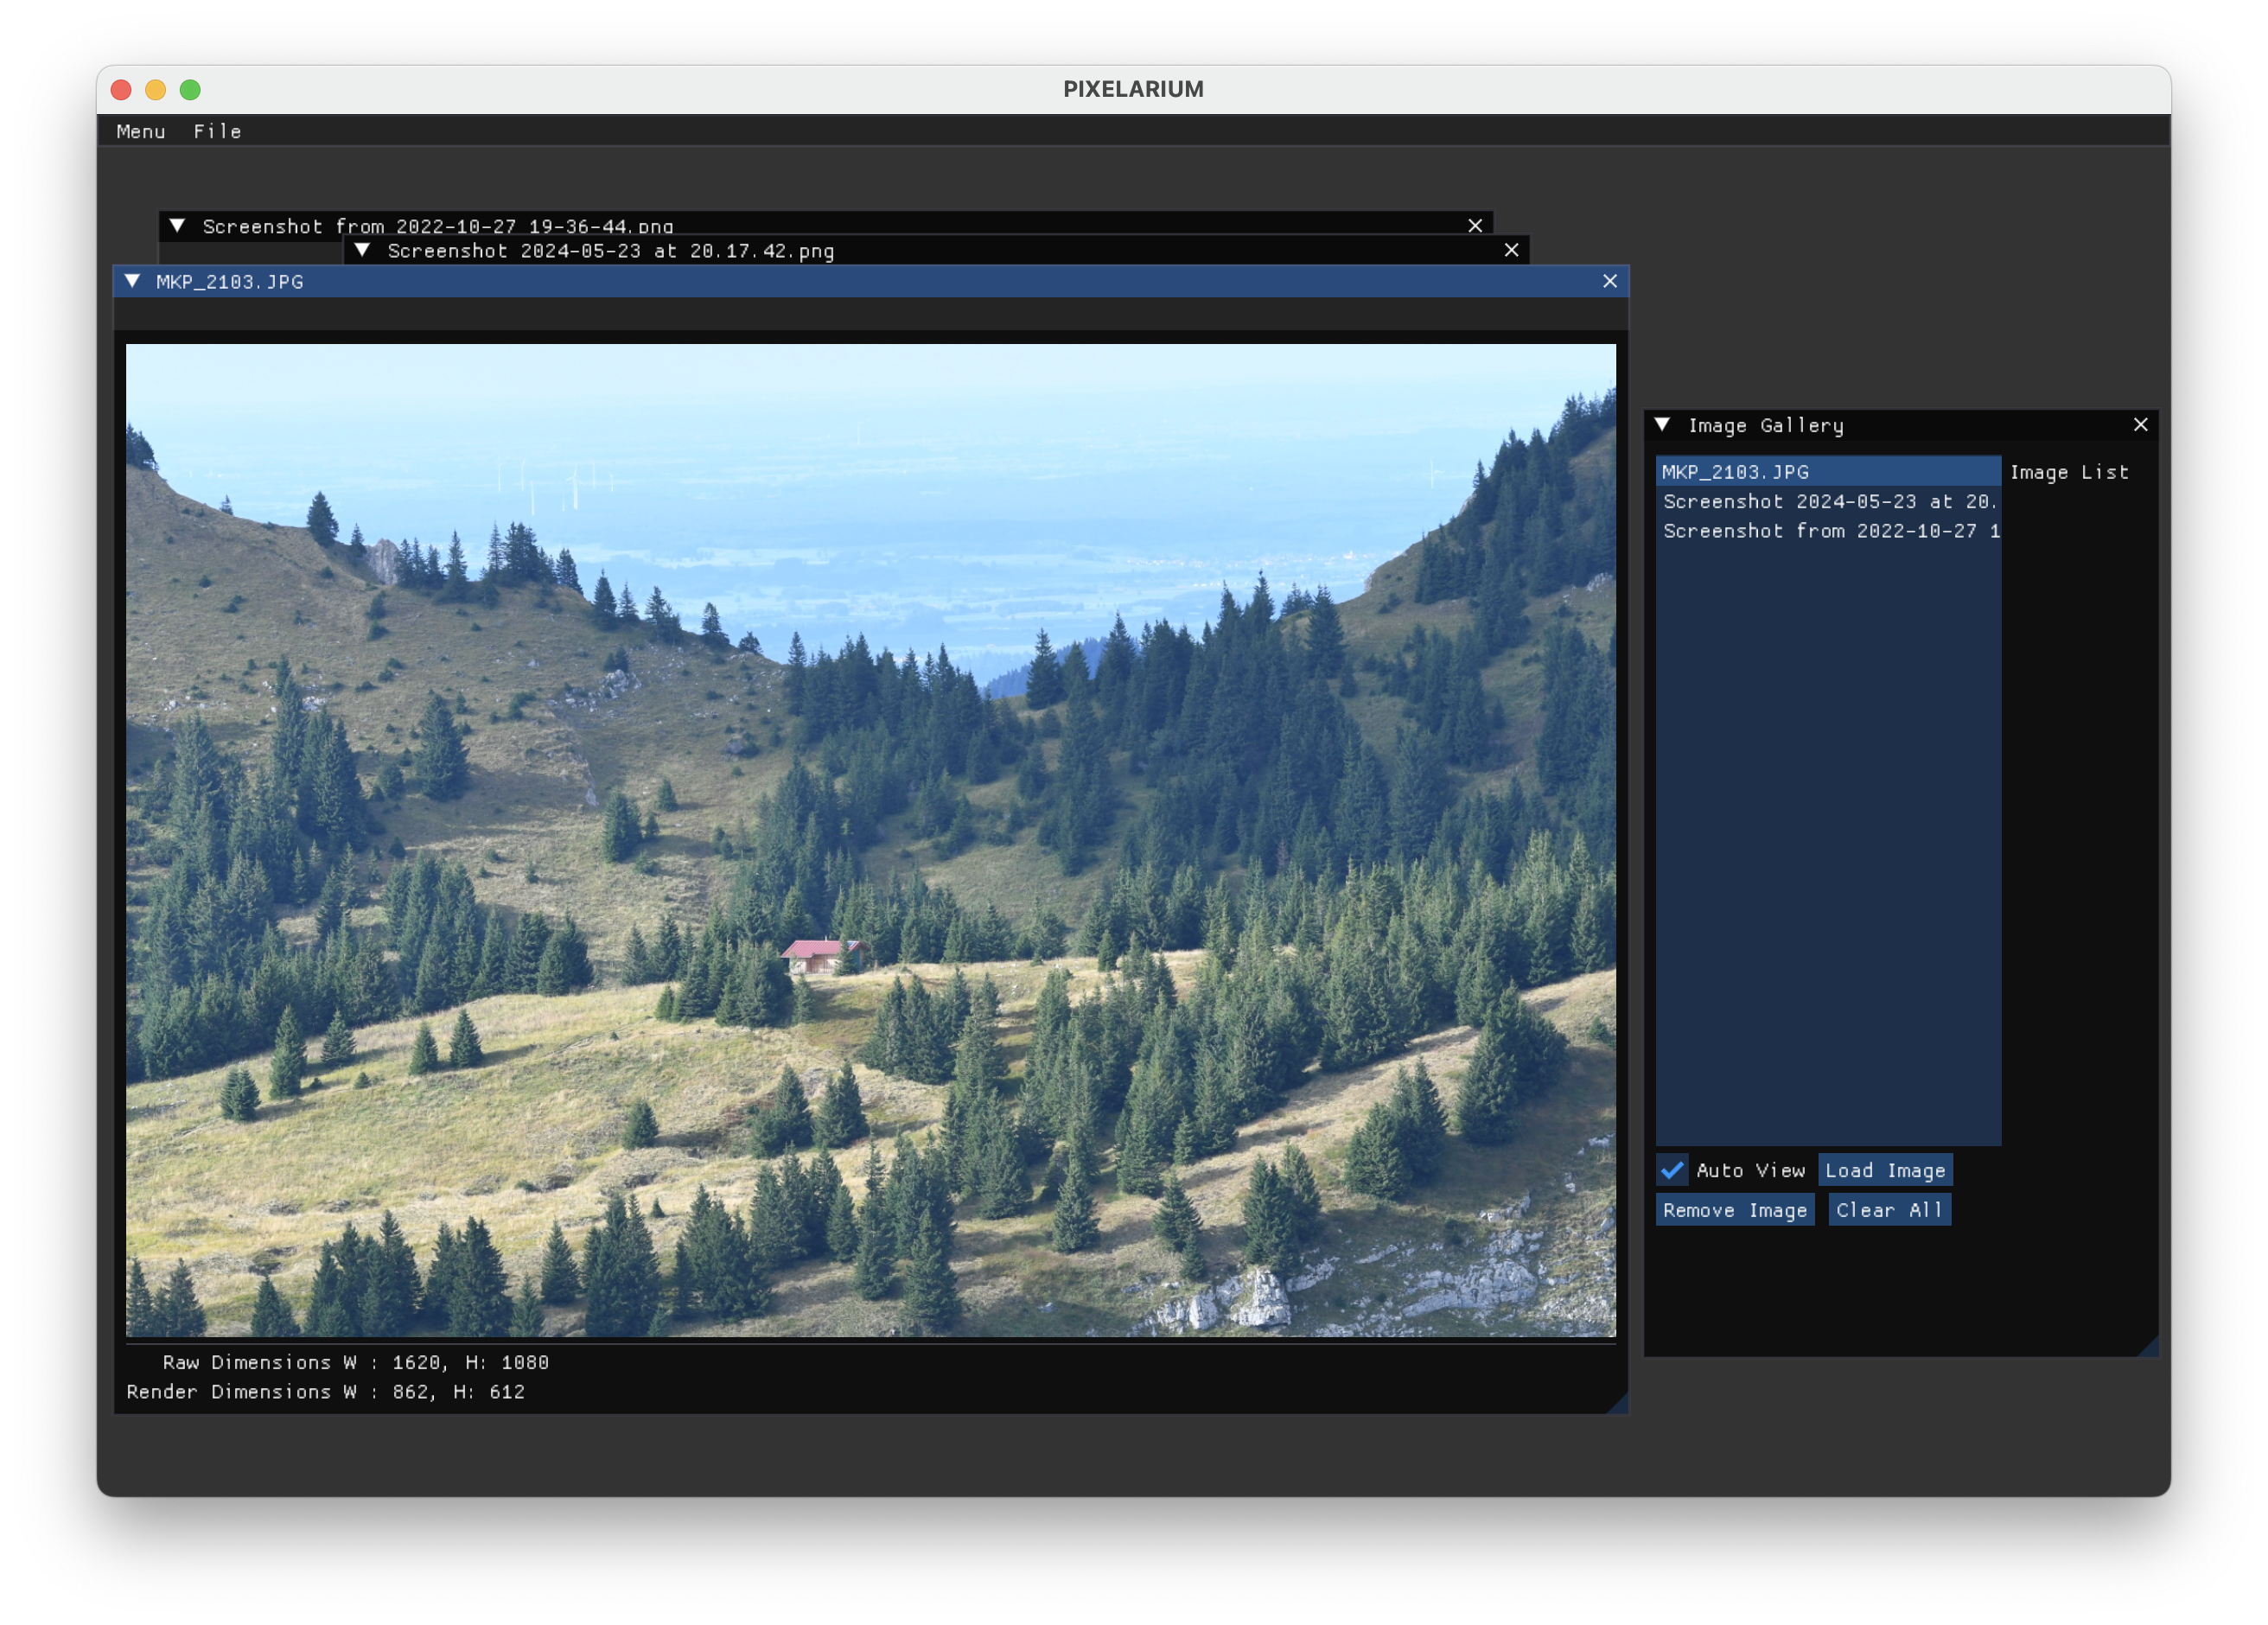2268x1625 pixels.
Task: Collapse Screenshot from 2022-10-27 window triangle
Action: coord(177,226)
